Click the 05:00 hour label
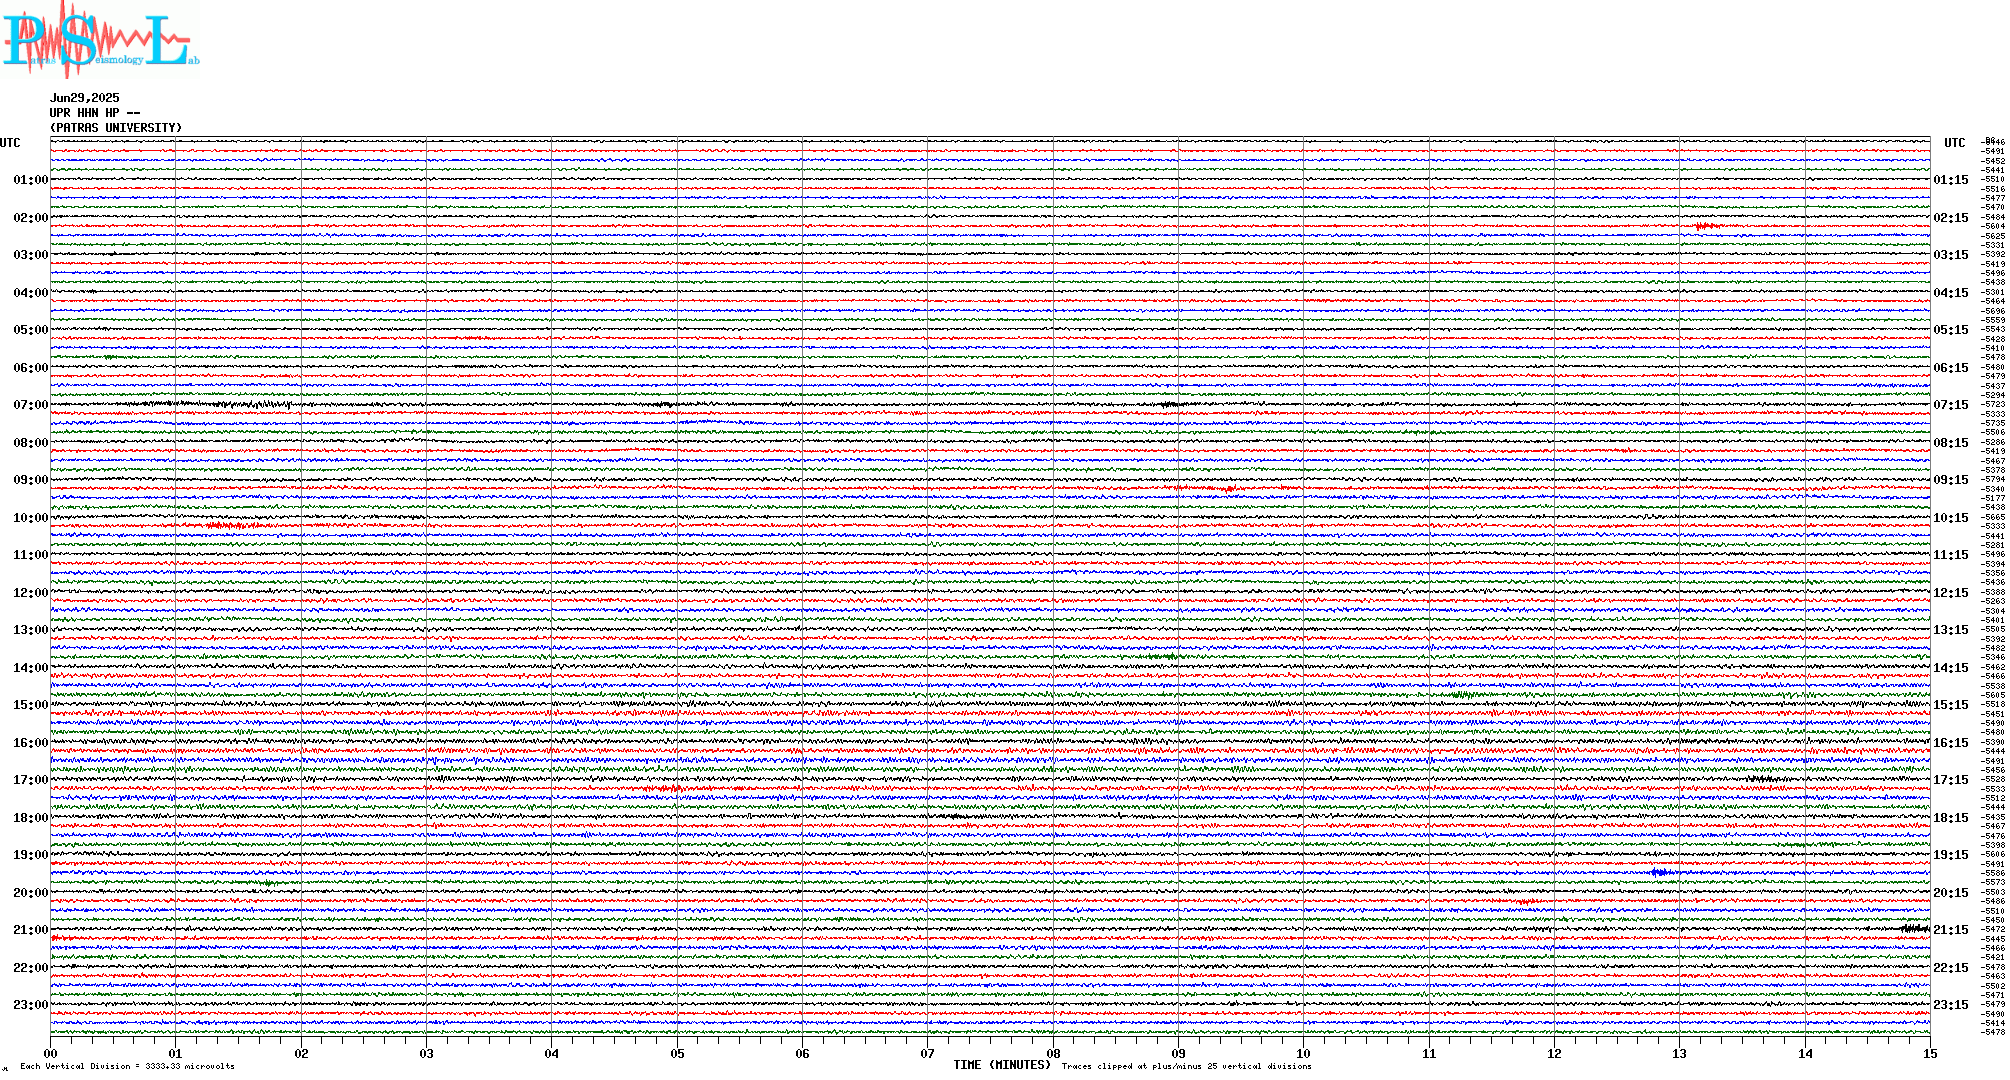 pyautogui.click(x=30, y=330)
